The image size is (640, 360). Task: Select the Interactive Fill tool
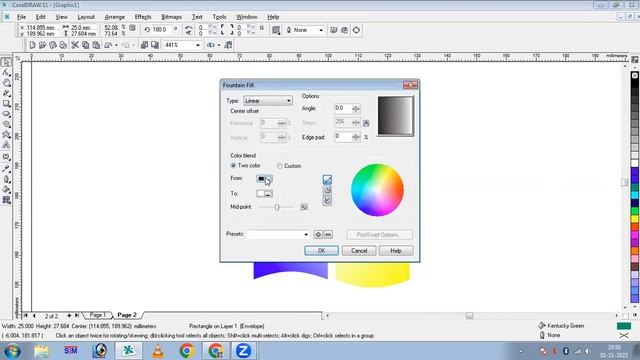click(x=6, y=200)
